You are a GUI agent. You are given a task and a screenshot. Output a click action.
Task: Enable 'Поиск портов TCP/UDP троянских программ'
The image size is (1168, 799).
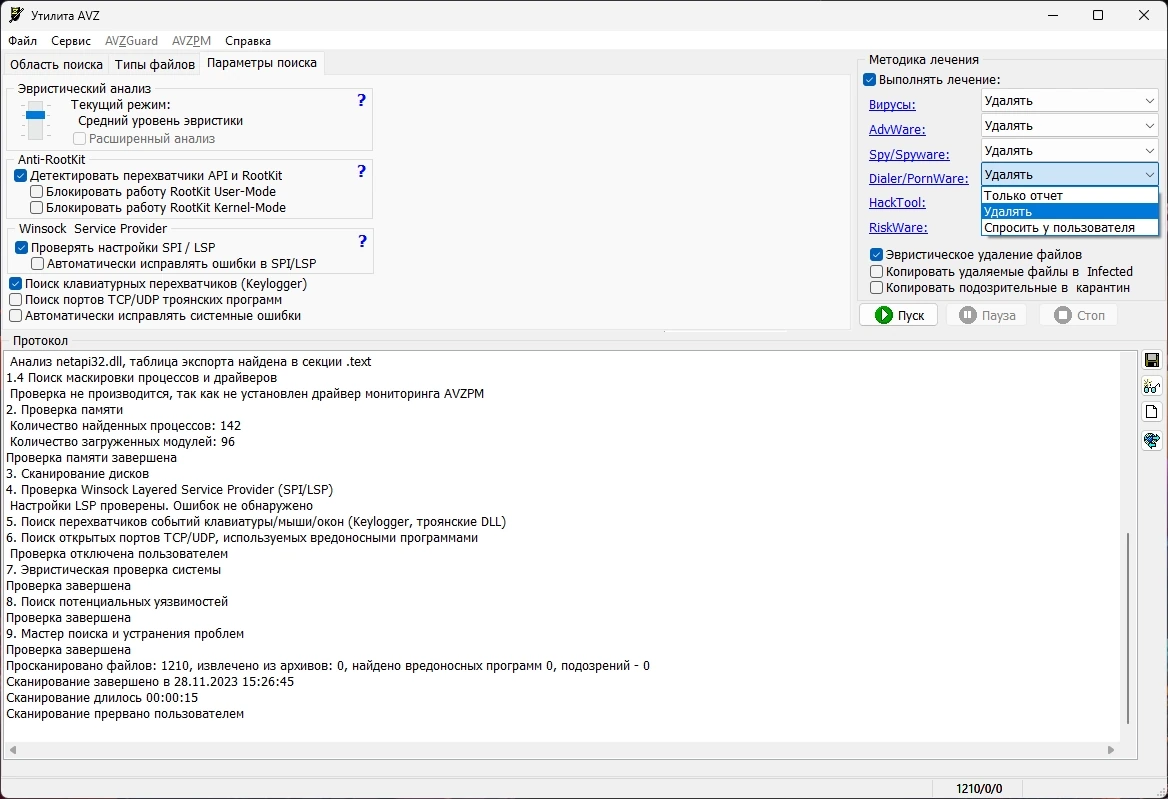pyautogui.click(x=16, y=299)
